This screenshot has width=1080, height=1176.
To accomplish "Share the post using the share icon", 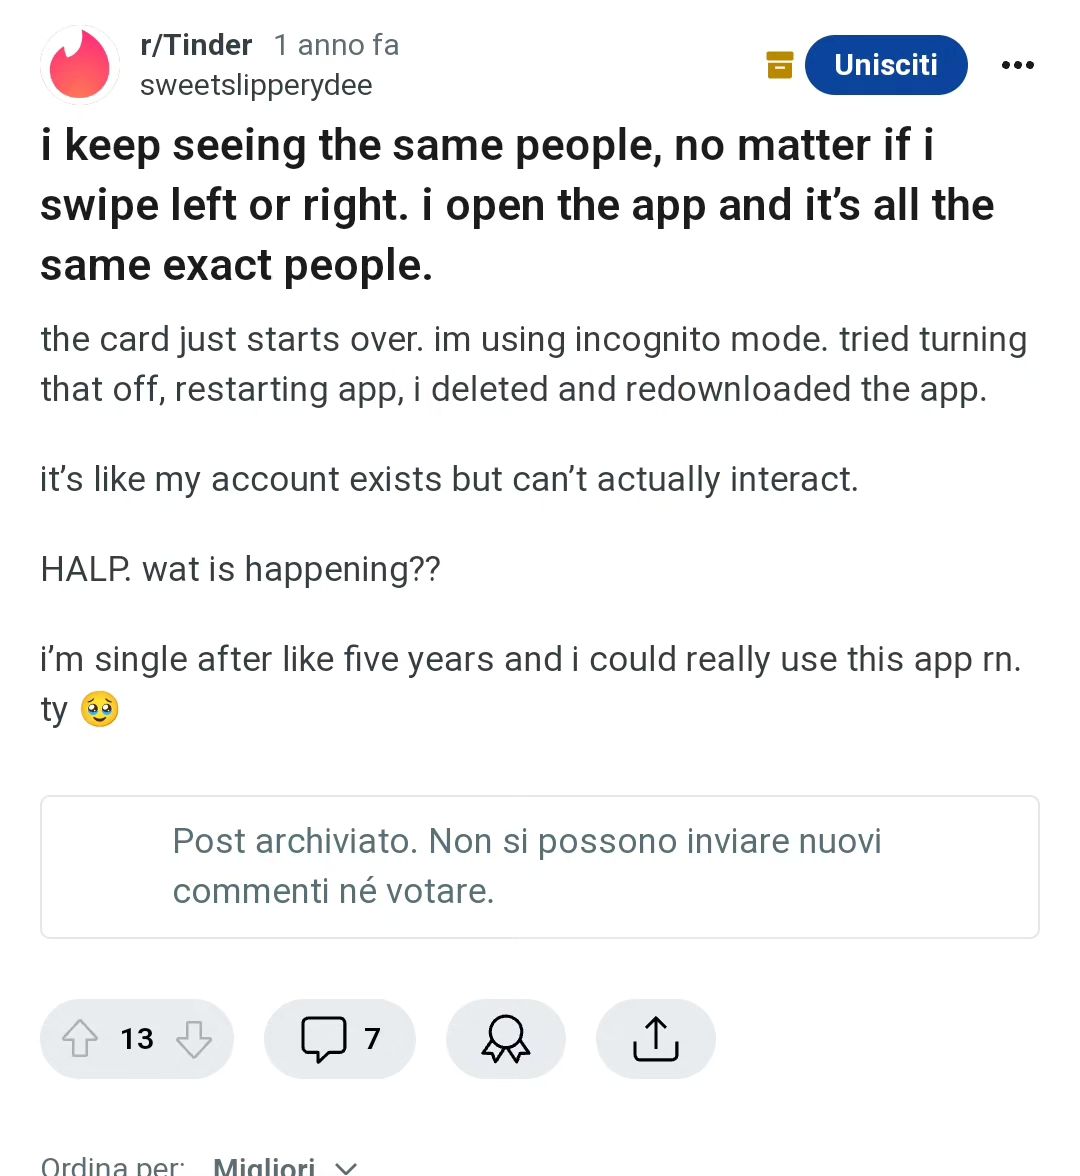I will (x=656, y=1039).
